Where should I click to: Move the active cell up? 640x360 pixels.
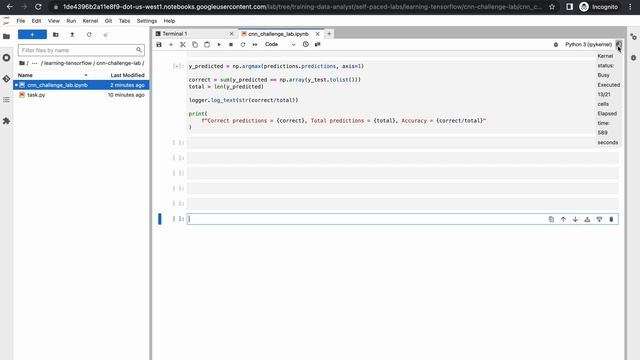(563, 219)
